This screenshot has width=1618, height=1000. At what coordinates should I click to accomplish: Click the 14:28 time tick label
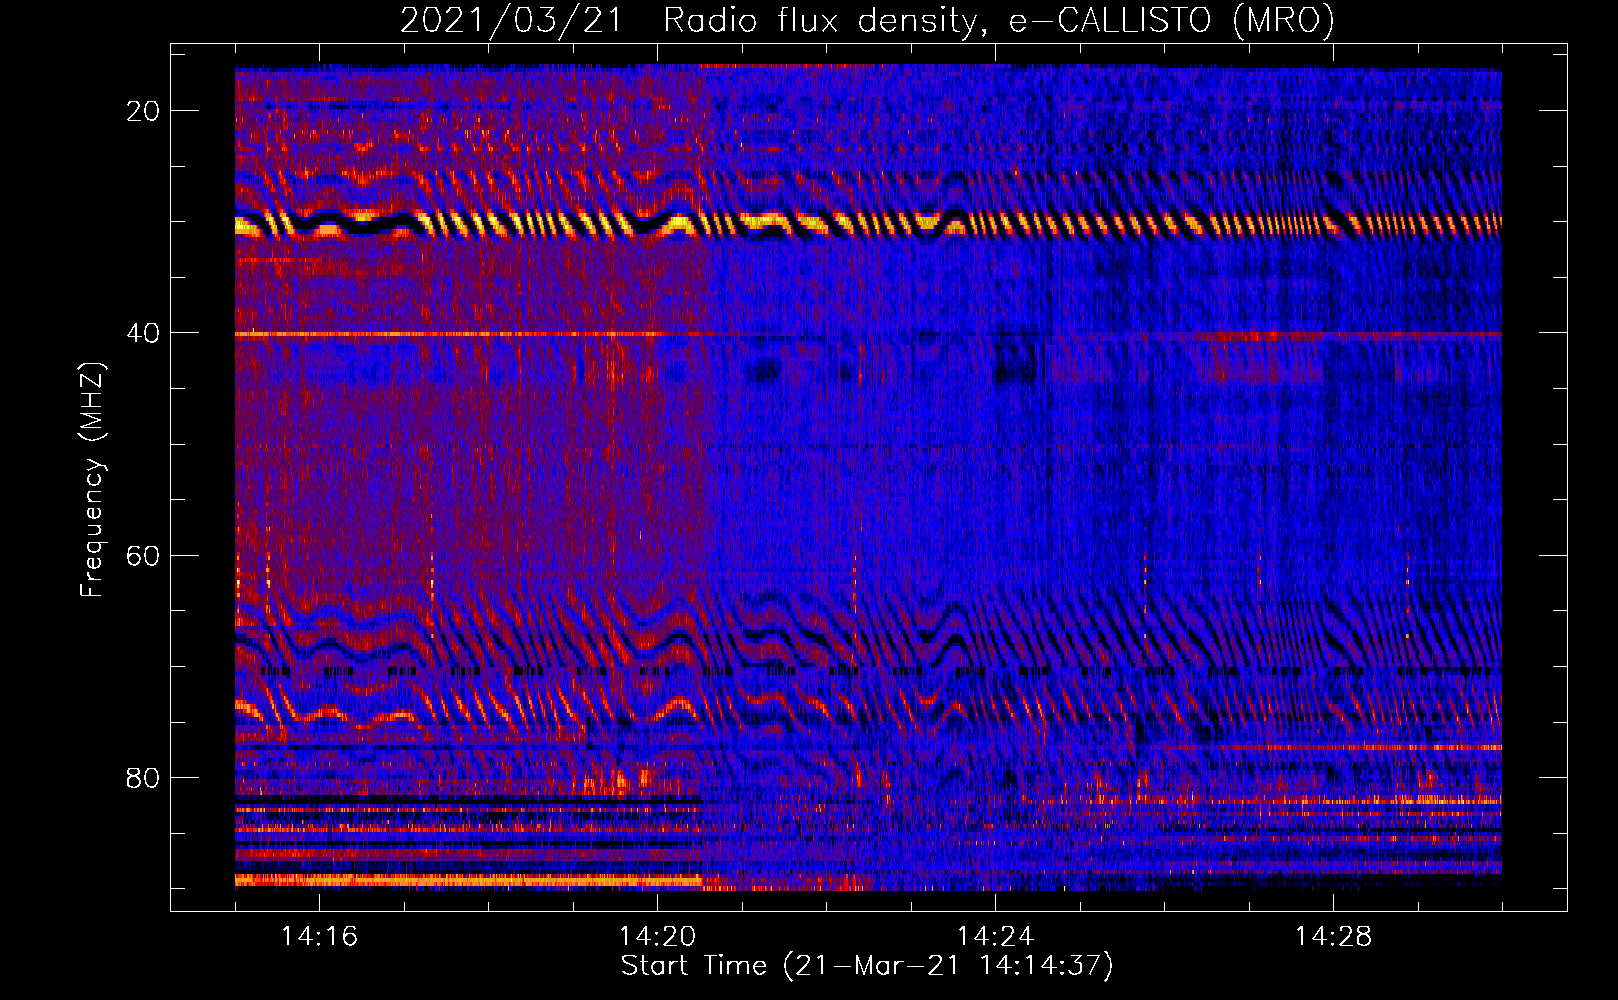tap(1333, 937)
